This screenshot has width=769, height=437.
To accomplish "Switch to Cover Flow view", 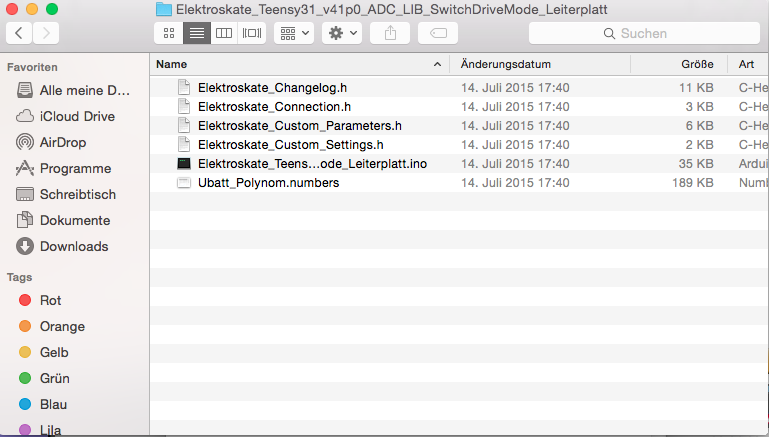I will pyautogui.click(x=252, y=33).
